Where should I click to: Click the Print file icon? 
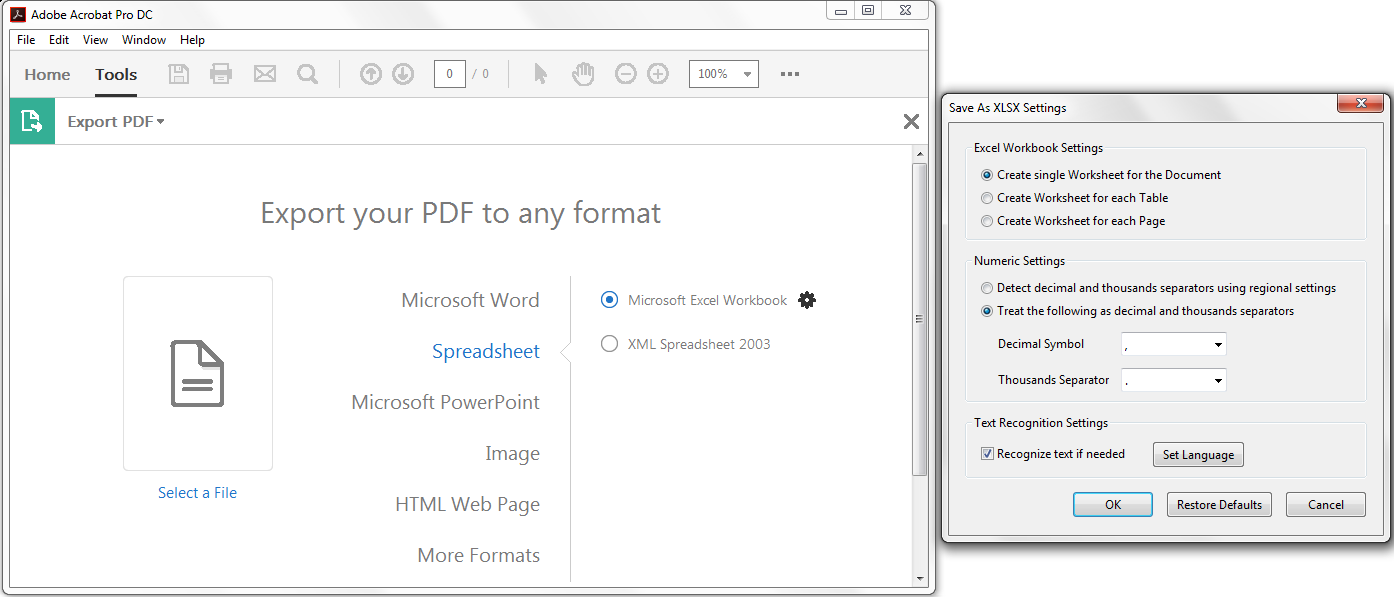[221, 74]
